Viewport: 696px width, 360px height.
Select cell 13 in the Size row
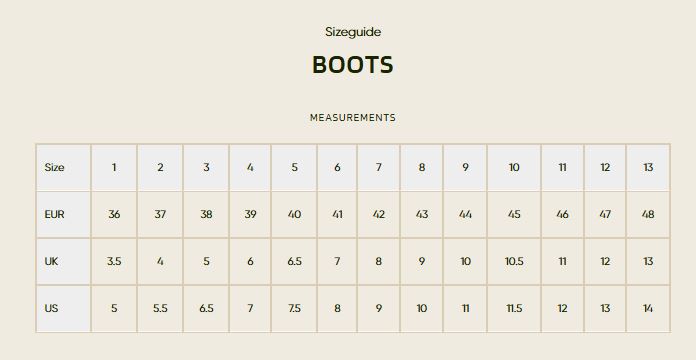[x=648, y=167]
